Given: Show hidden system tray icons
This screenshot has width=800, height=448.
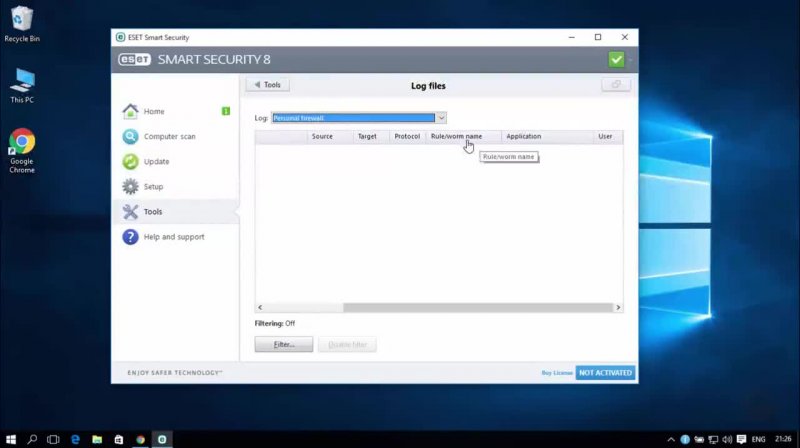Looking at the screenshot, I should [x=671, y=439].
